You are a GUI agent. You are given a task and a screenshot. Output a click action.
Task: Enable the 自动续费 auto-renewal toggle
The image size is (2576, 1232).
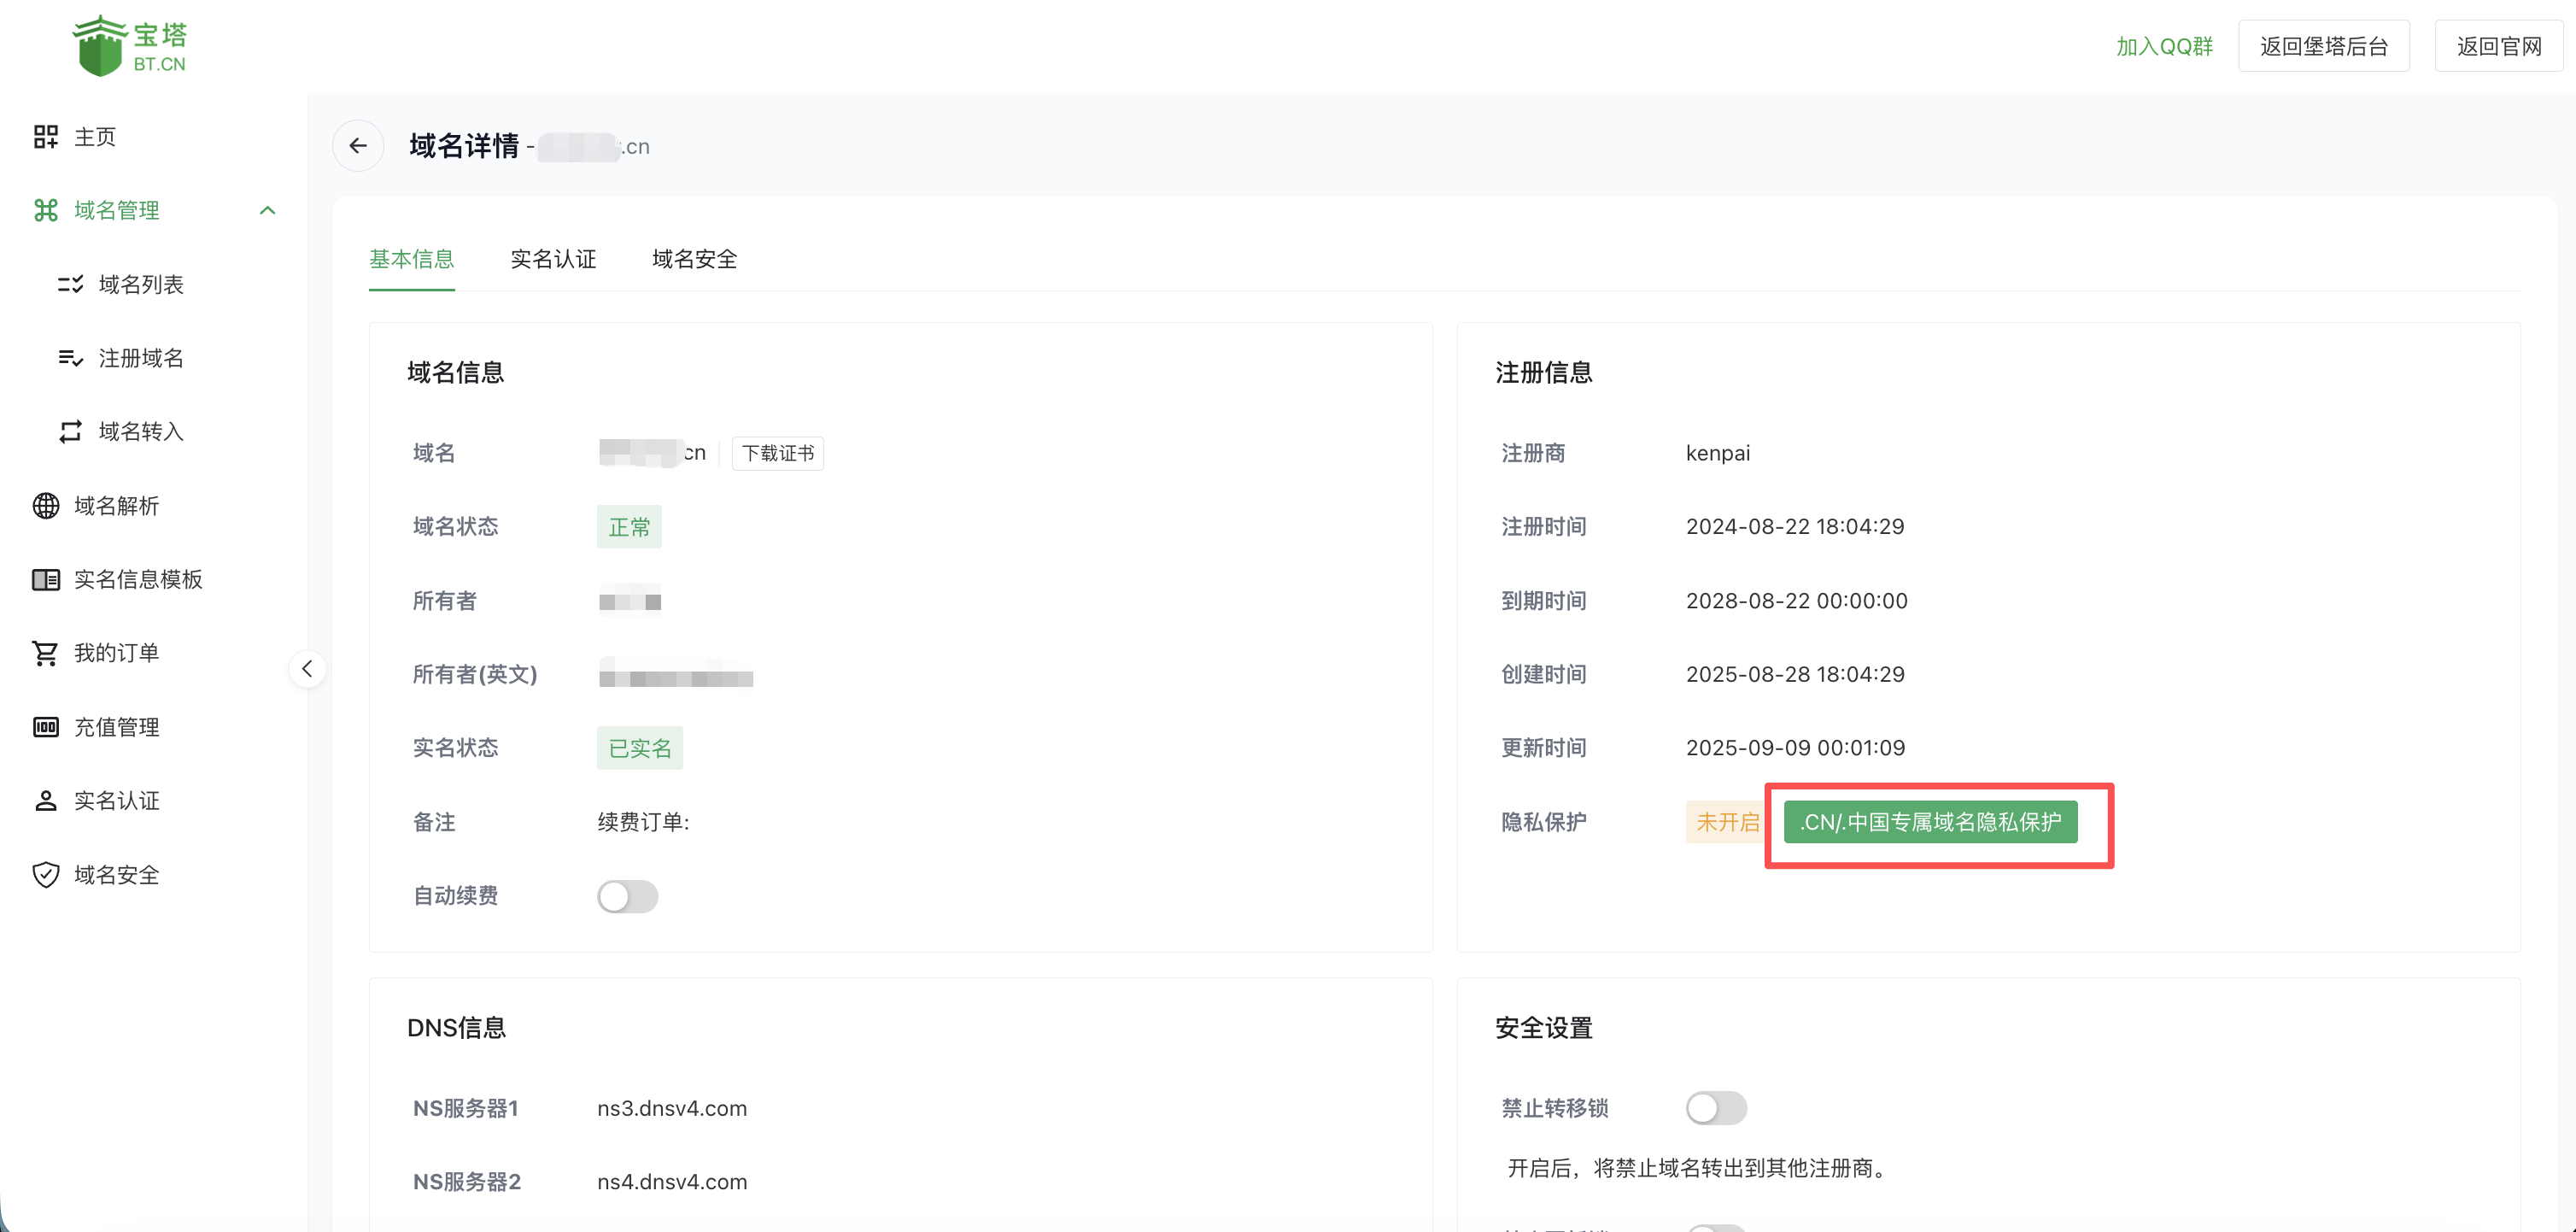[x=628, y=896]
